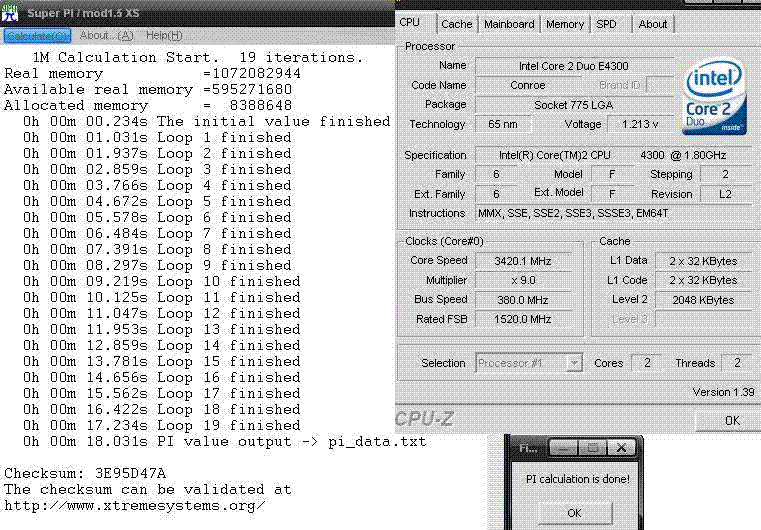Select the SPD tab
This screenshot has width=761, height=530.
[x=607, y=24]
